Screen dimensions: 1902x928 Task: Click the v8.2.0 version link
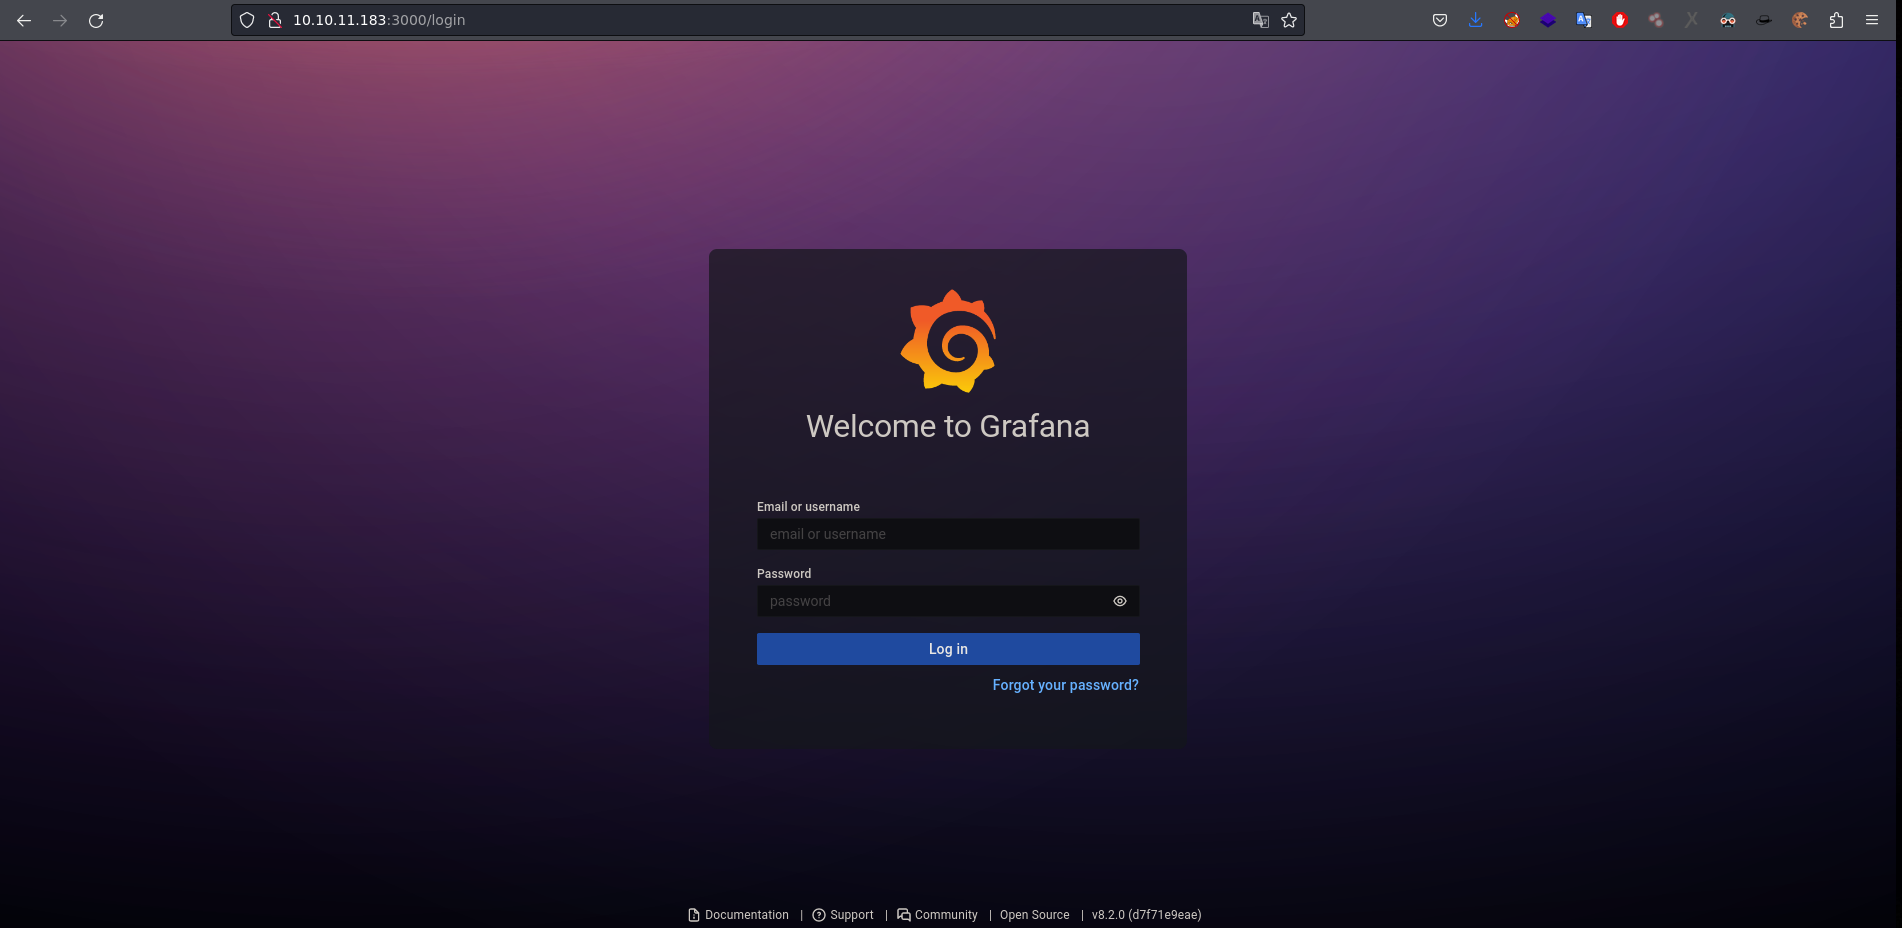tap(1146, 915)
